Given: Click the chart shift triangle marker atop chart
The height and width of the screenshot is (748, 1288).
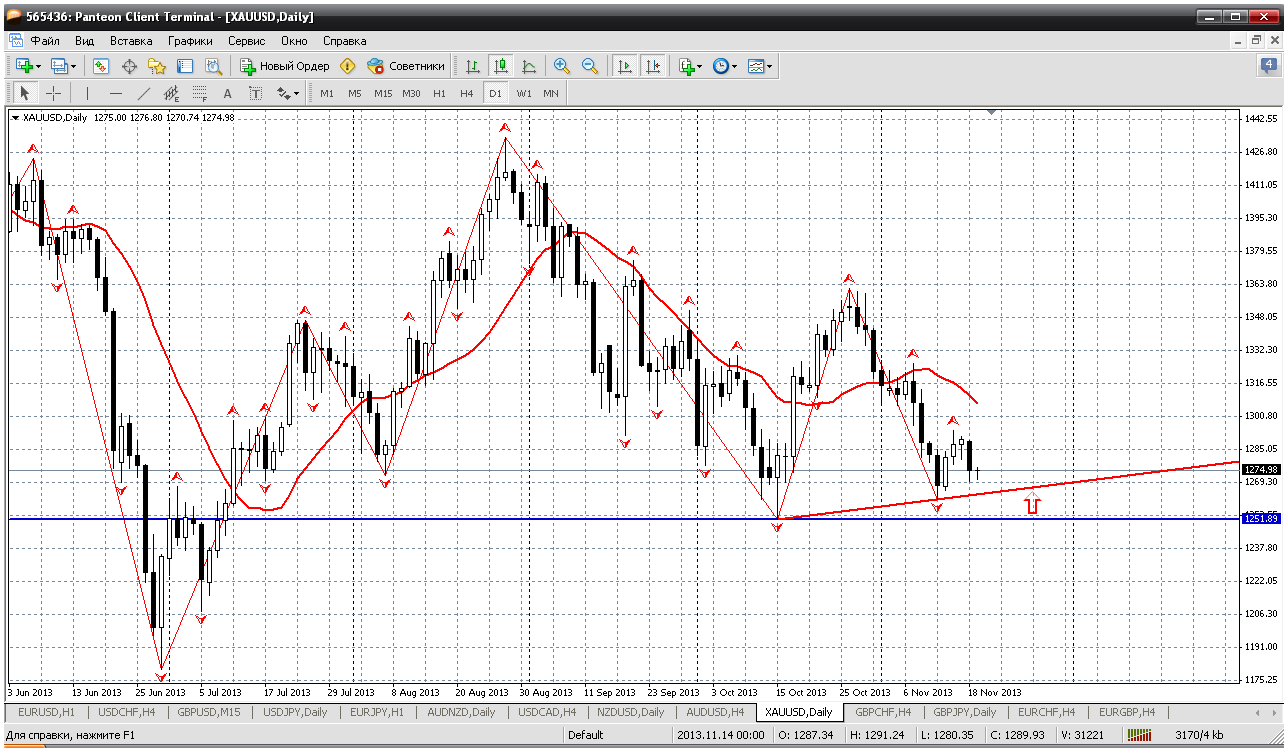Looking at the screenshot, I should click(991, 113).
